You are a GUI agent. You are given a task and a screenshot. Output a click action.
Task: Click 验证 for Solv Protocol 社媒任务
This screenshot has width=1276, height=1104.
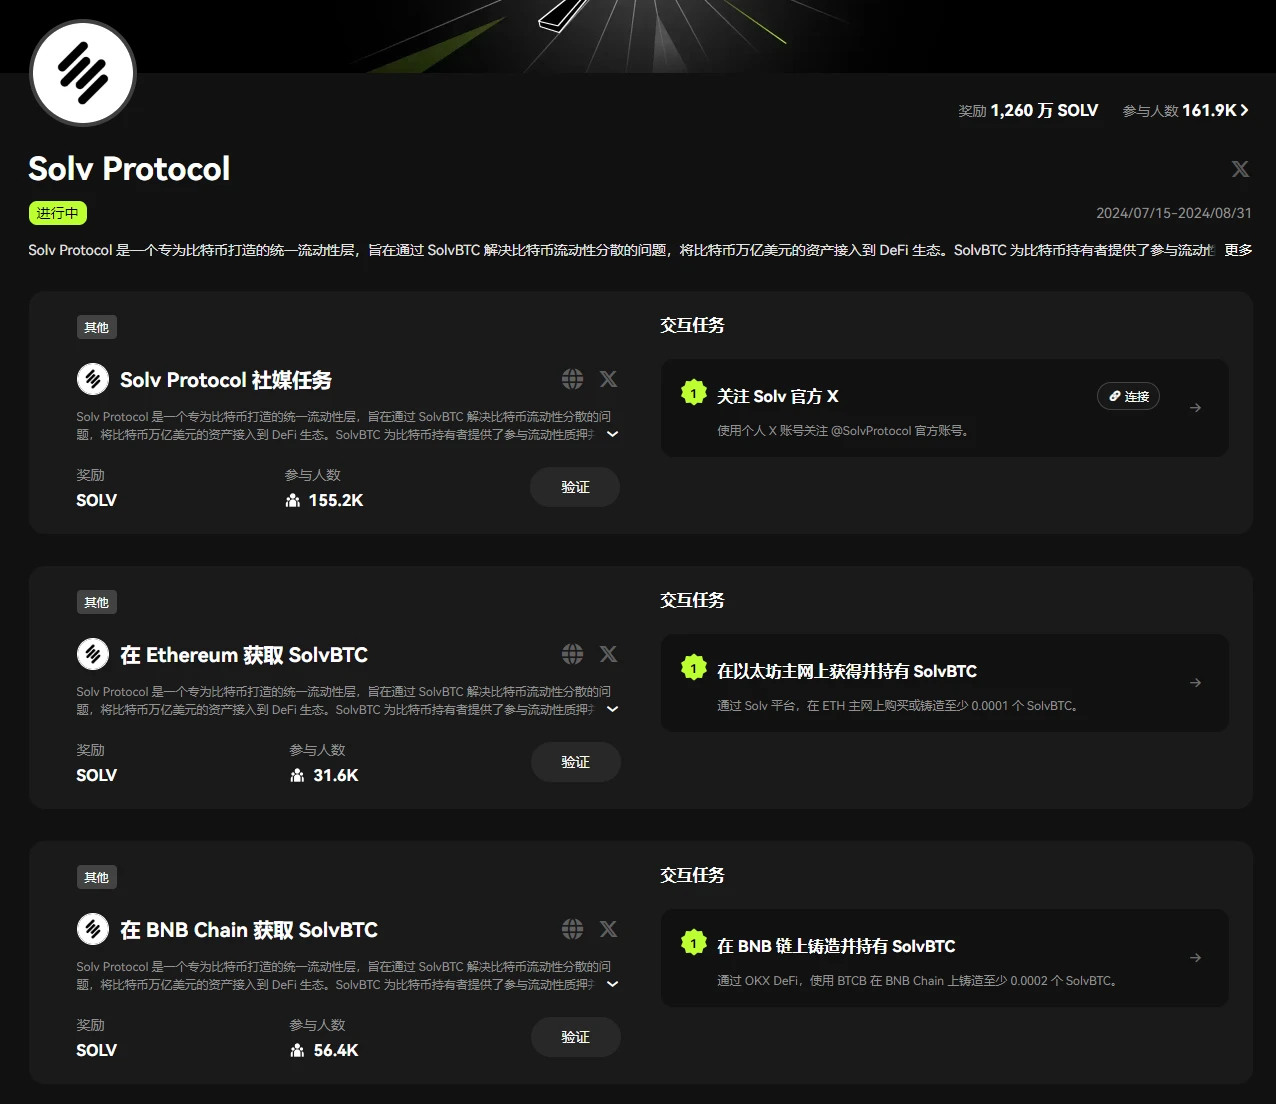point(575,487)
